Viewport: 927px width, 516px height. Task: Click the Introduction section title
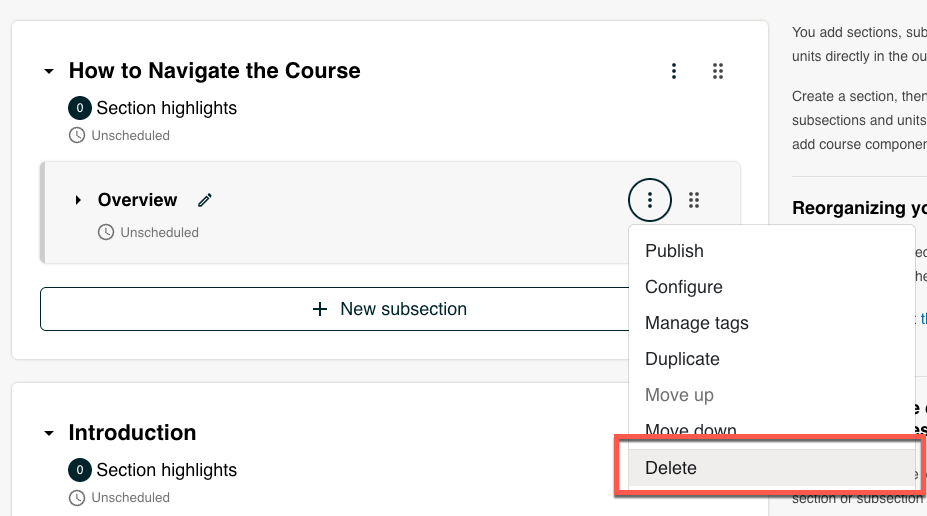132,433
